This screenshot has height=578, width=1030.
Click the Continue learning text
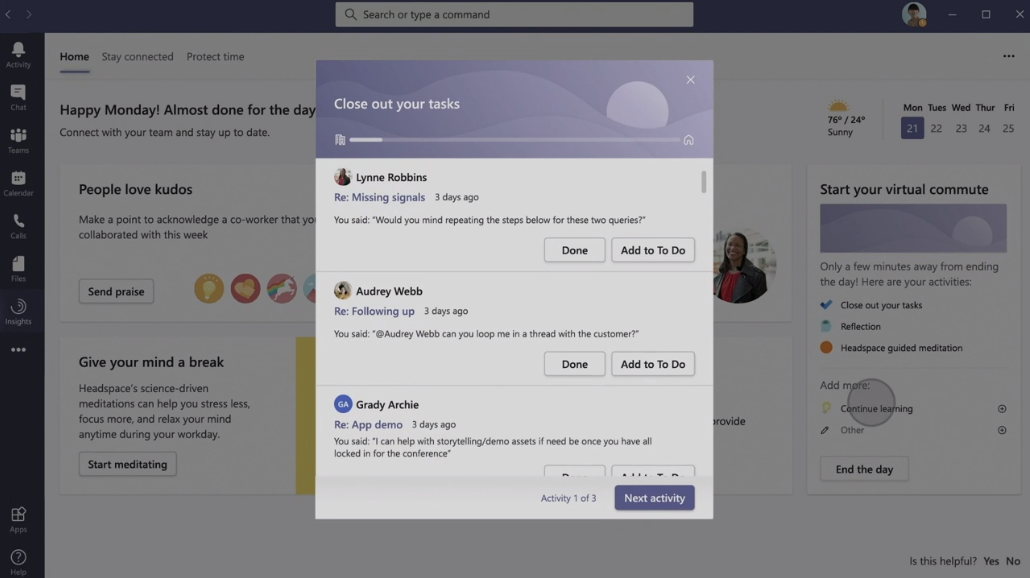(876, 409)
